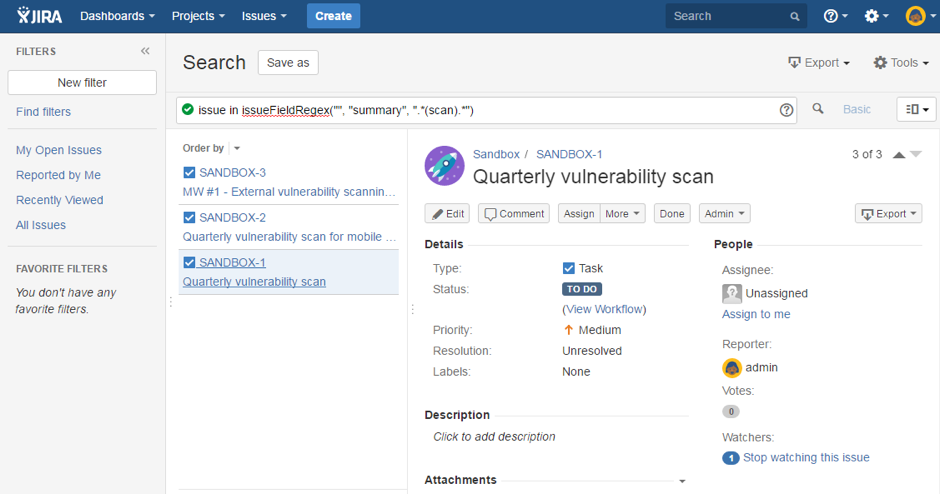Select Reported by Me filter
Screen dimensions: 940x494
tap(58, 175)
